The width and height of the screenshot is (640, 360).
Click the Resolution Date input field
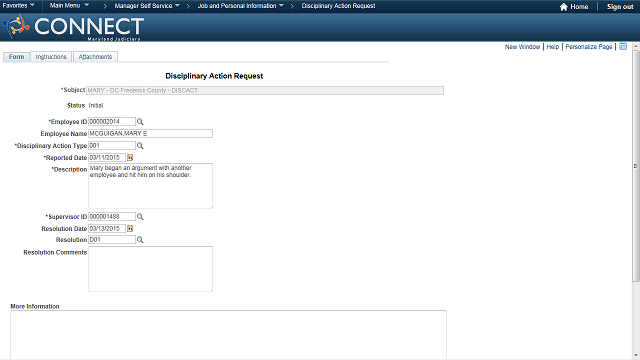(x=107, y=229)
